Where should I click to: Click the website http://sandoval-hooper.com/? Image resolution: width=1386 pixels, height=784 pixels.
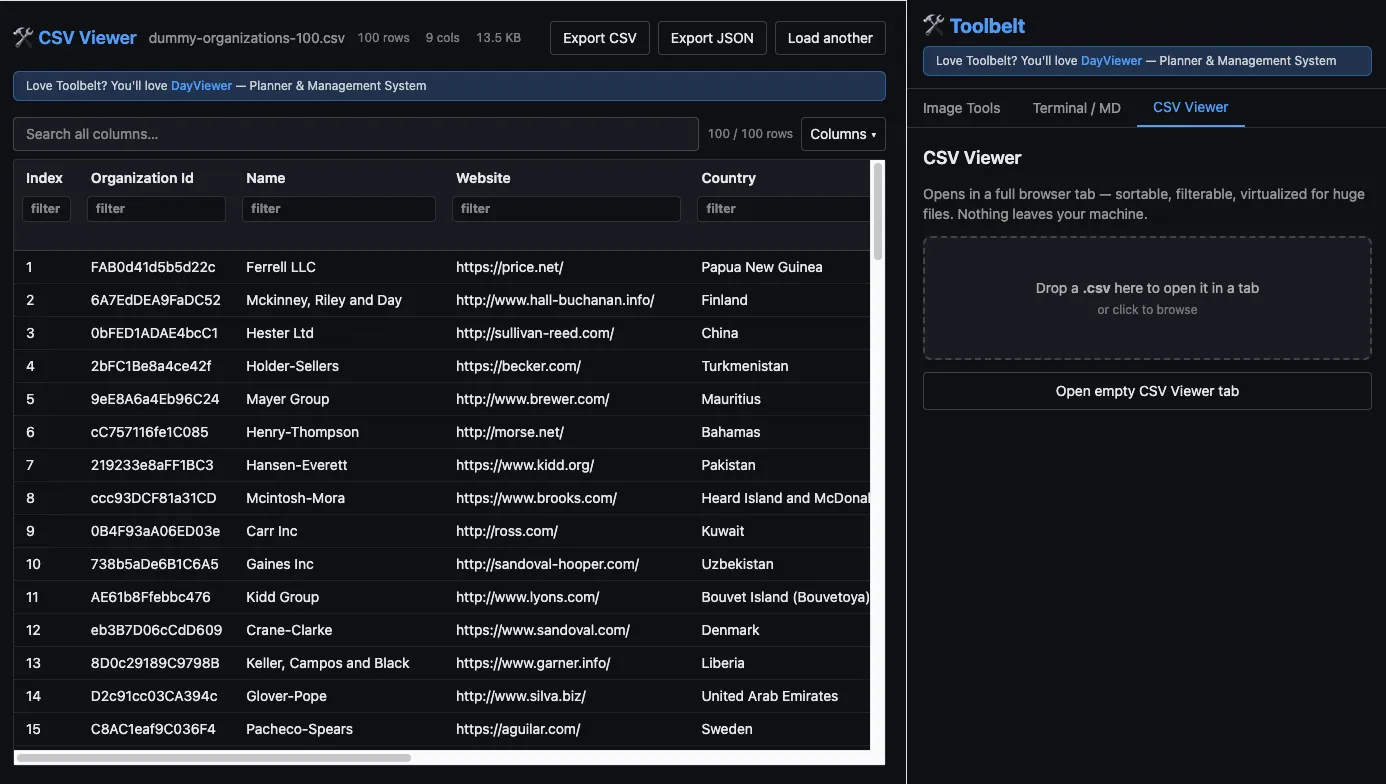point(547,564)
